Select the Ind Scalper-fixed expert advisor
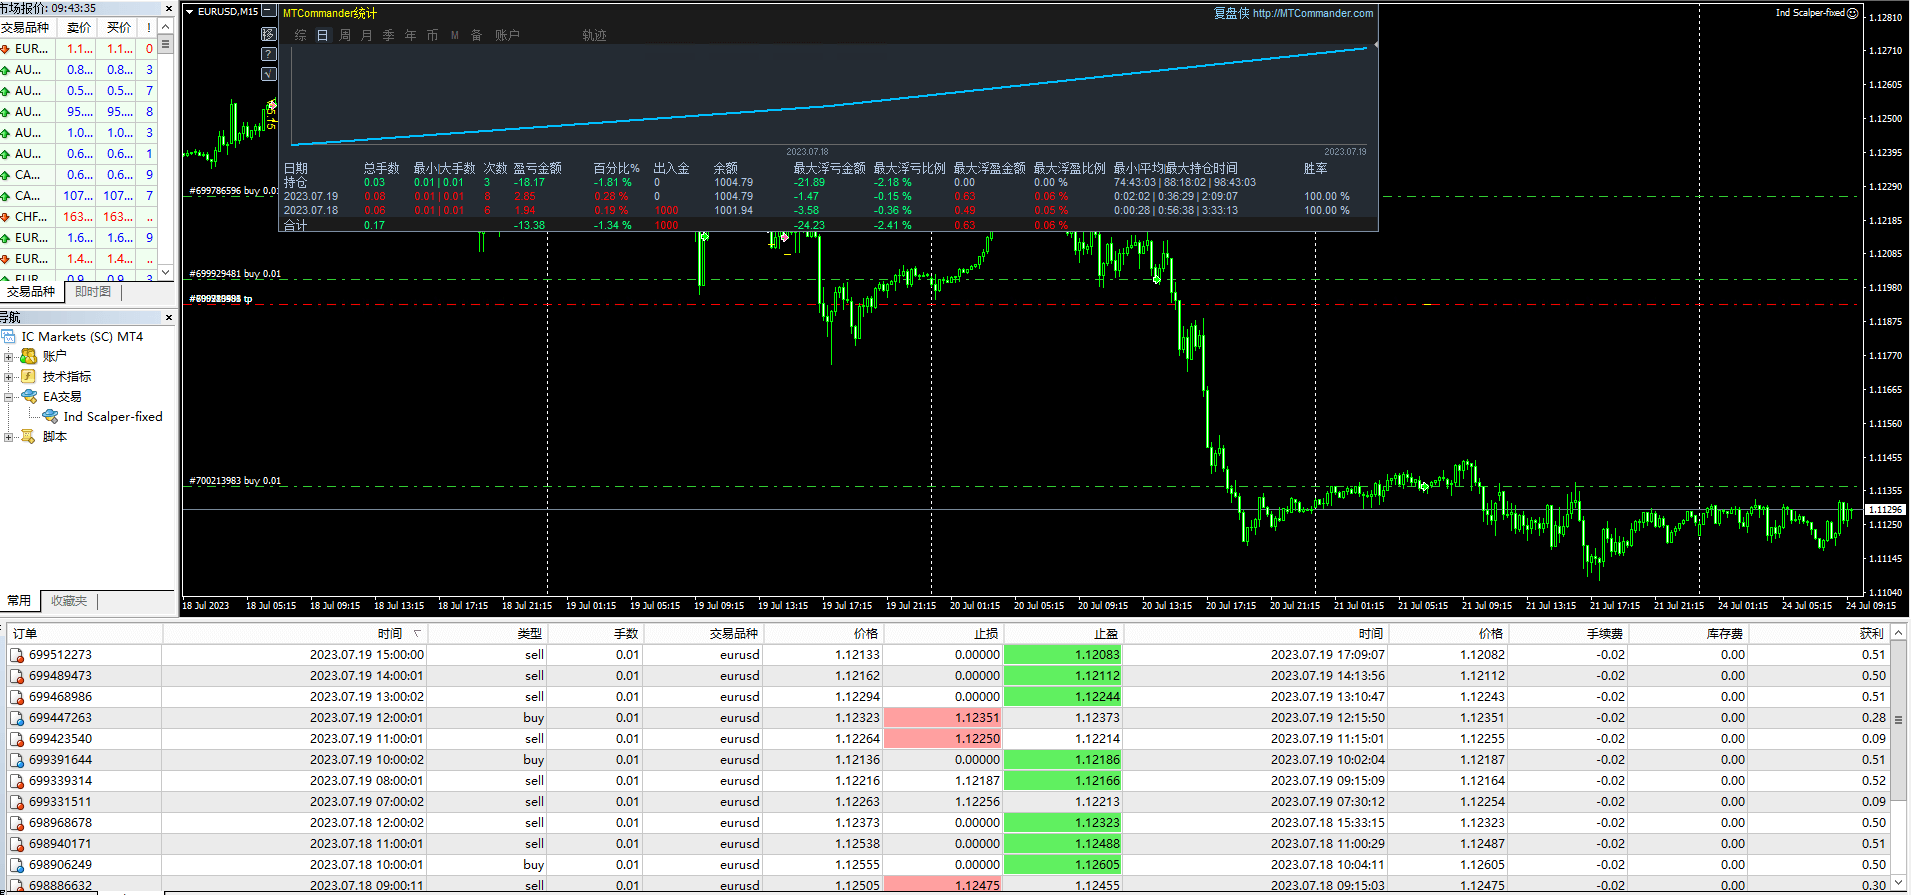This screenshot has height=895, width=1911. point(112,417)
